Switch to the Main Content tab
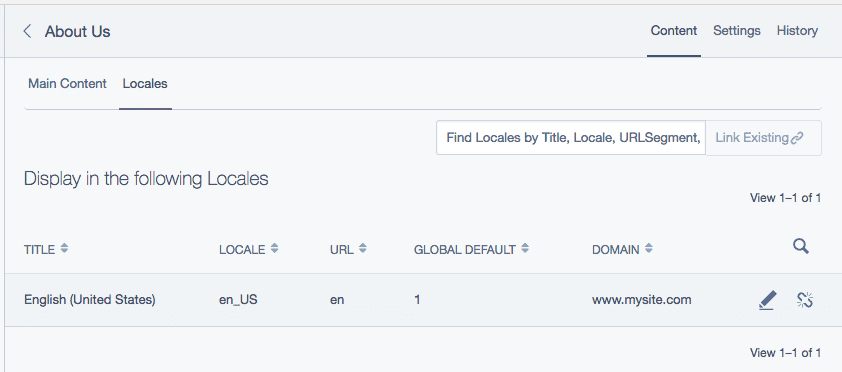Image resolution: width=842 pixels, height=372 pixels. coord(67,84)
